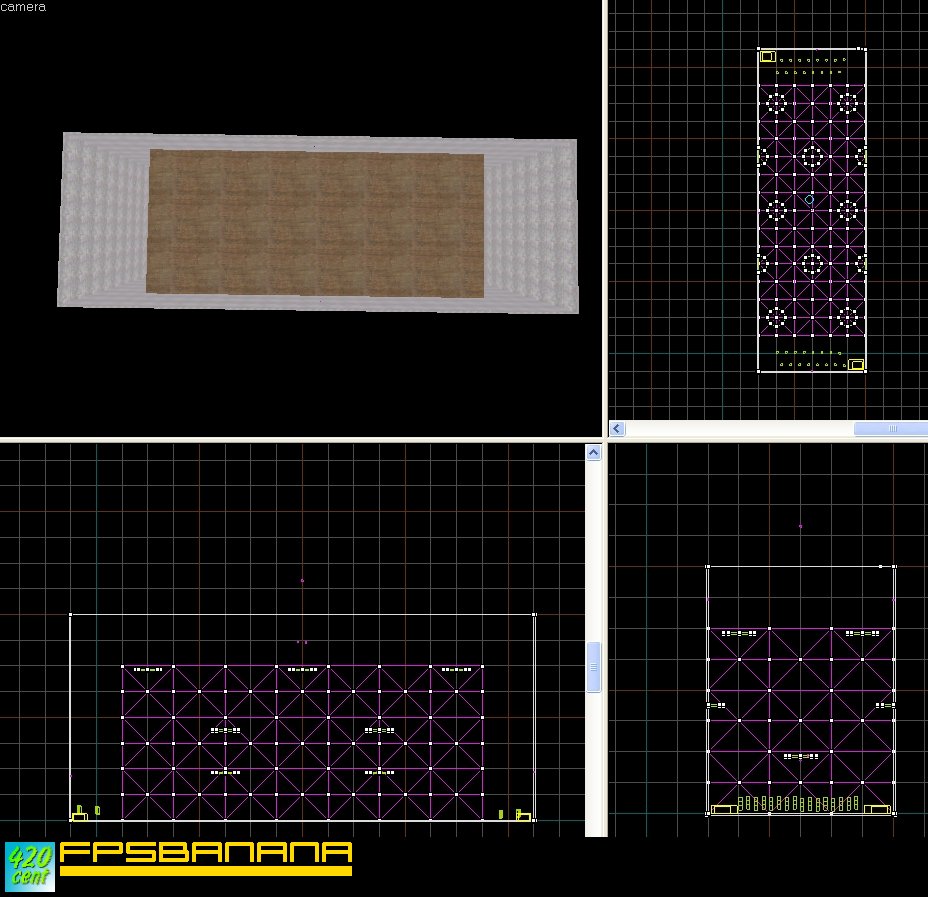Select yellow entity box at bottom-left of side view
Image resolution: width=928 pixels, height=897 pixels.
point(723,809)
